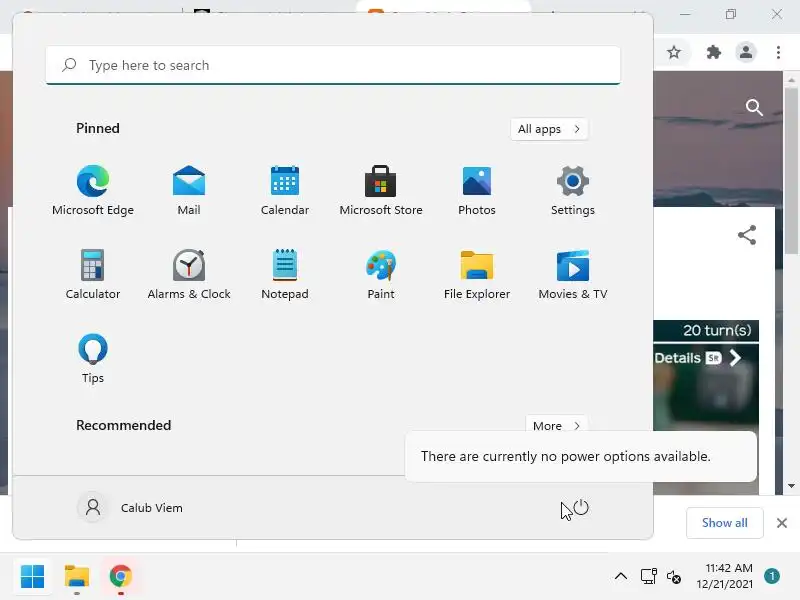Launch the Mail app
Viewport: 800px width, 600px height.
point(189,190)
